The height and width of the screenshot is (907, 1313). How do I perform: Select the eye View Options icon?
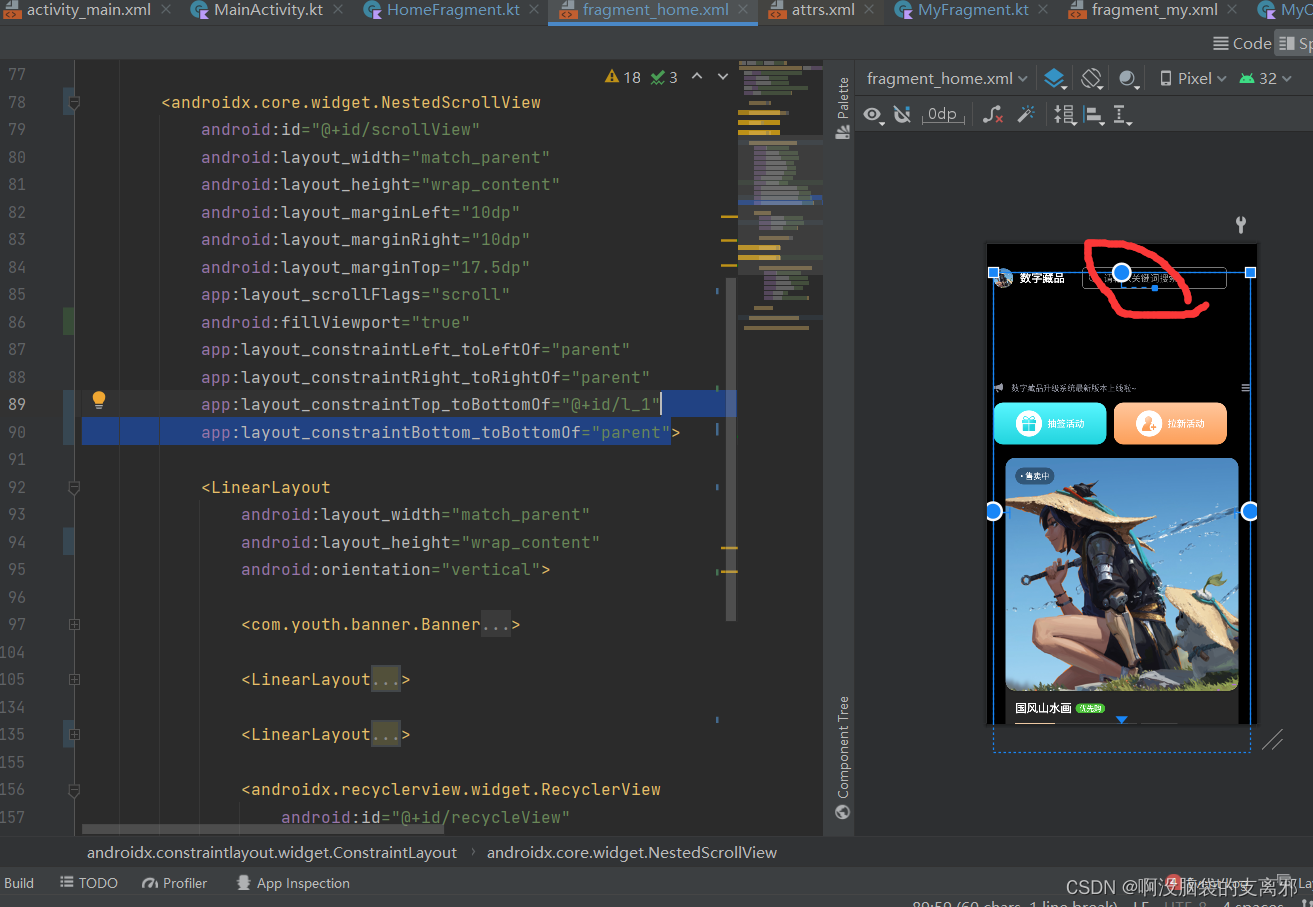click(x=872, y=115)
